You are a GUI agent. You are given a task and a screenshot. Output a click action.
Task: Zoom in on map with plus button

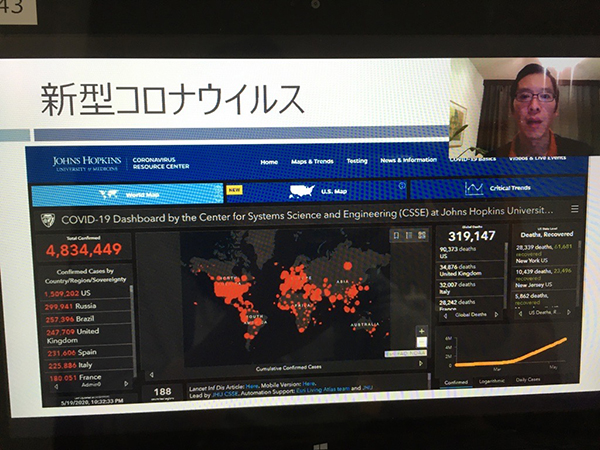(421, 331)
